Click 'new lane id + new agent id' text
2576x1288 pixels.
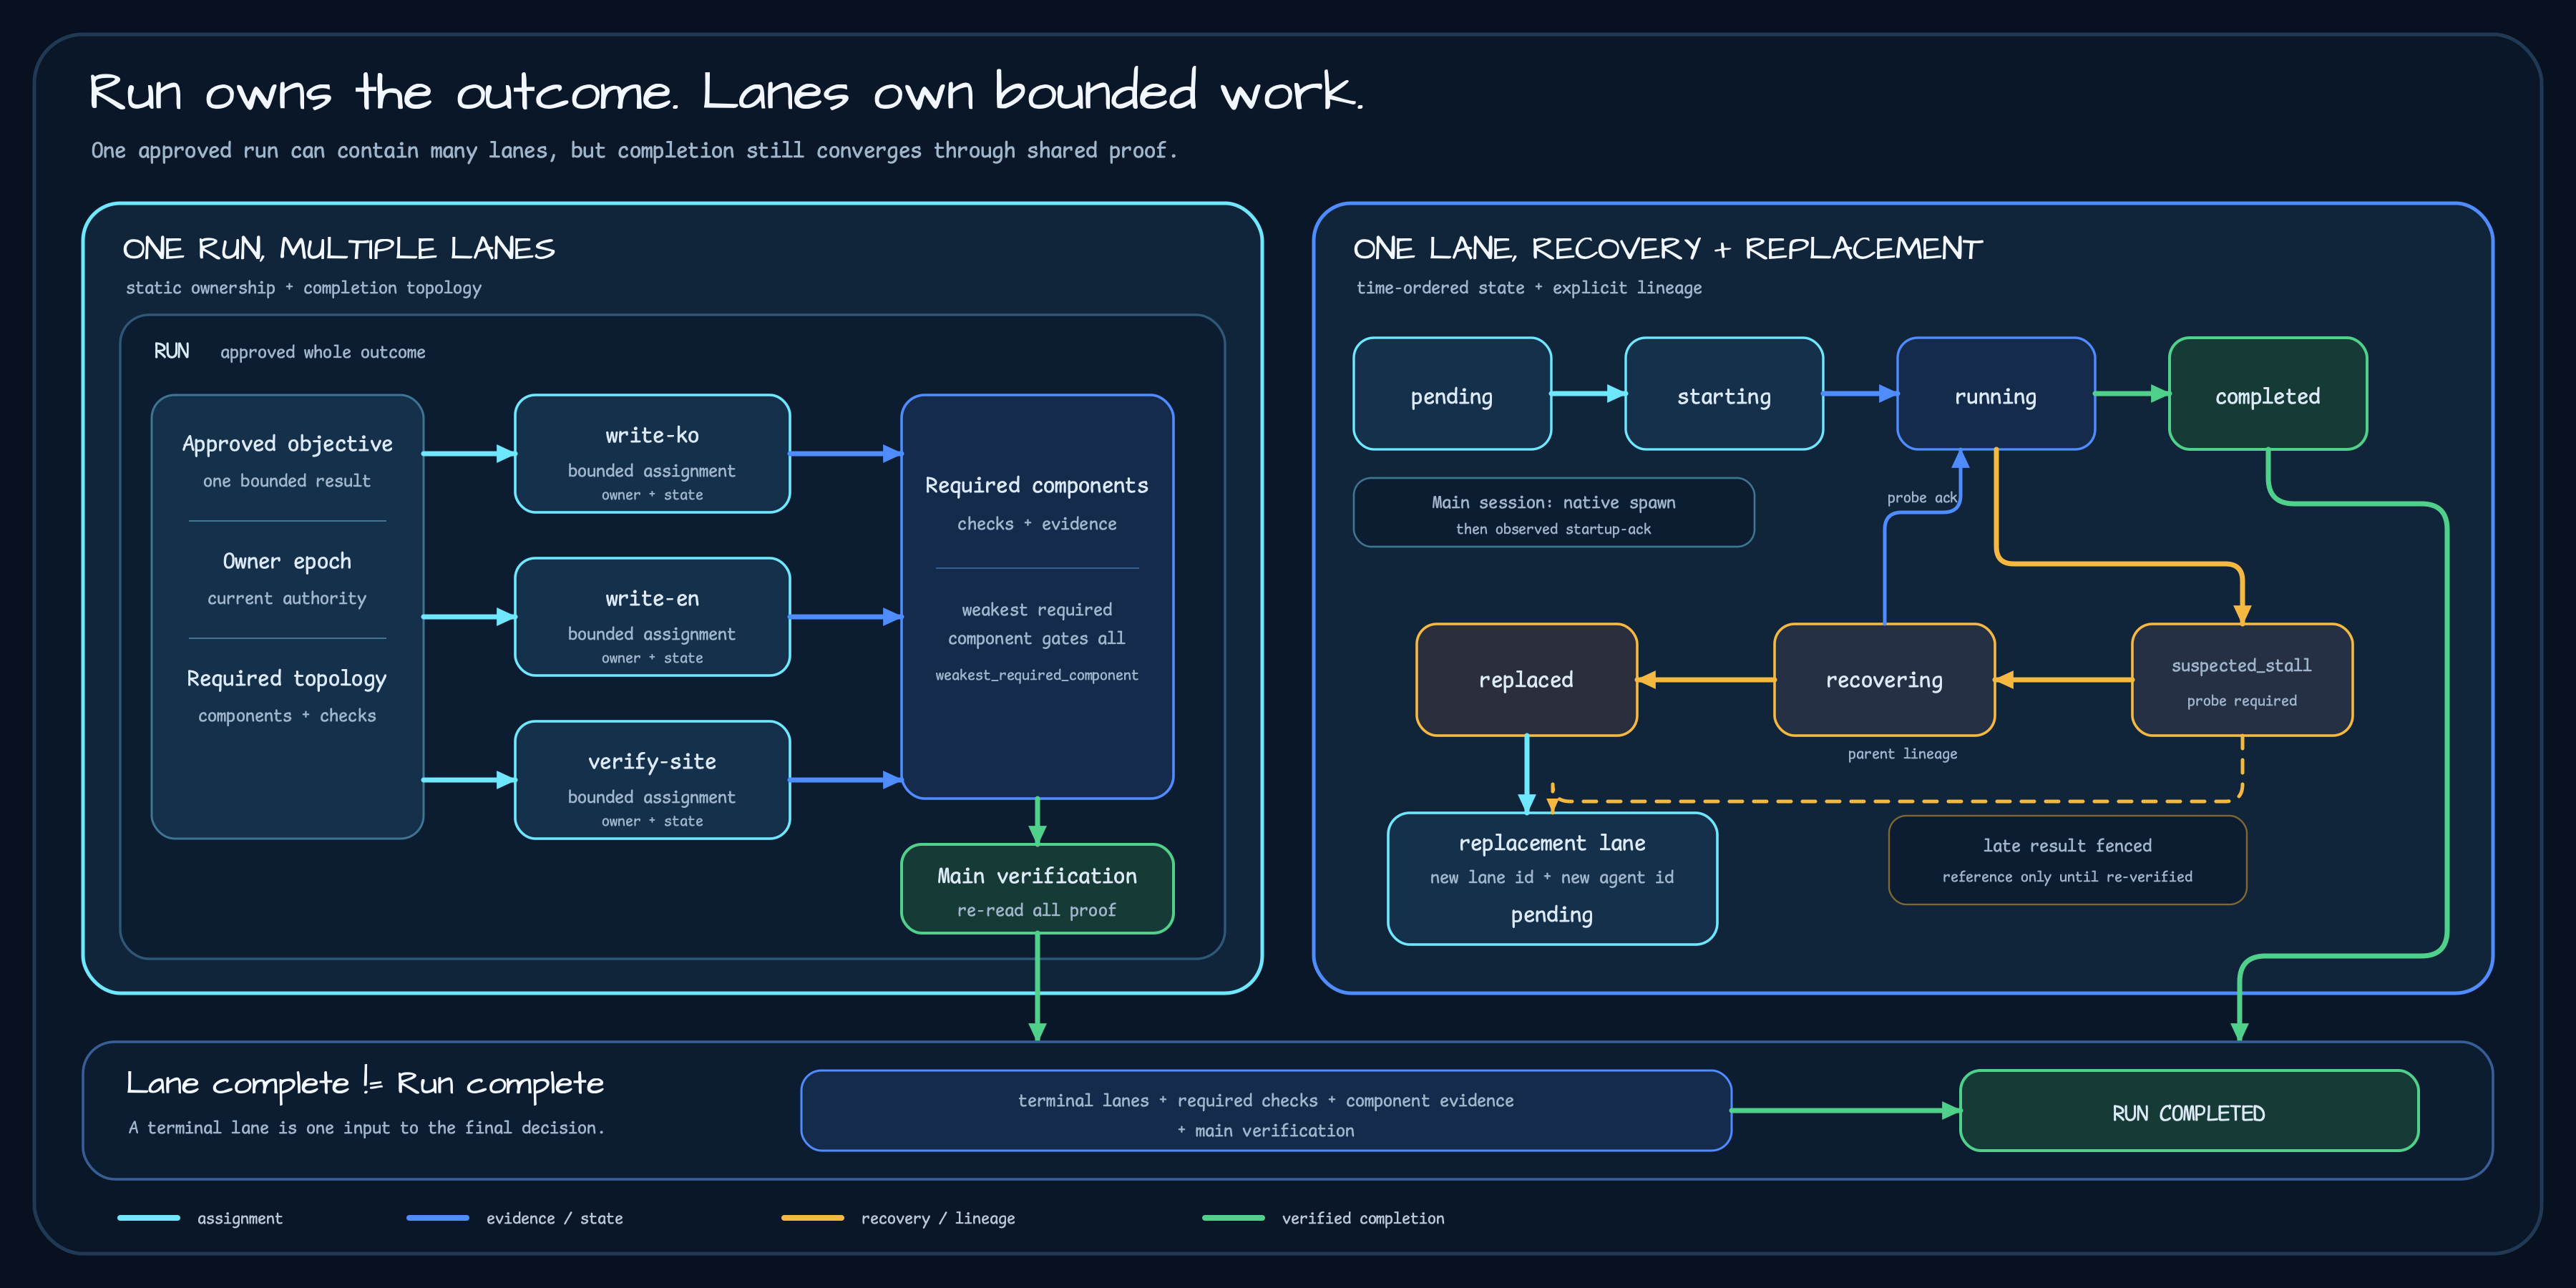click(x=1552, y=877)
